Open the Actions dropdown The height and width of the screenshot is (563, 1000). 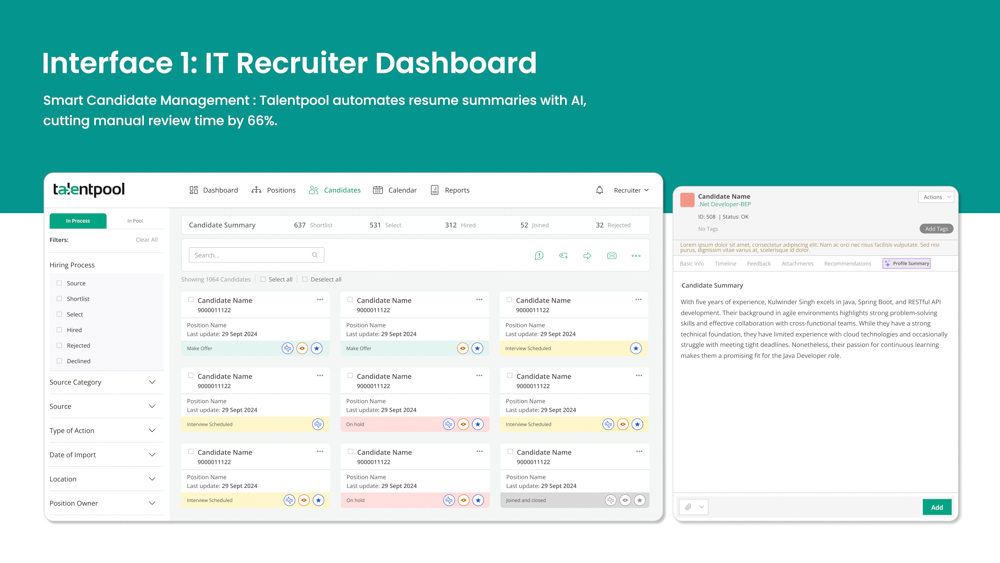936,197
